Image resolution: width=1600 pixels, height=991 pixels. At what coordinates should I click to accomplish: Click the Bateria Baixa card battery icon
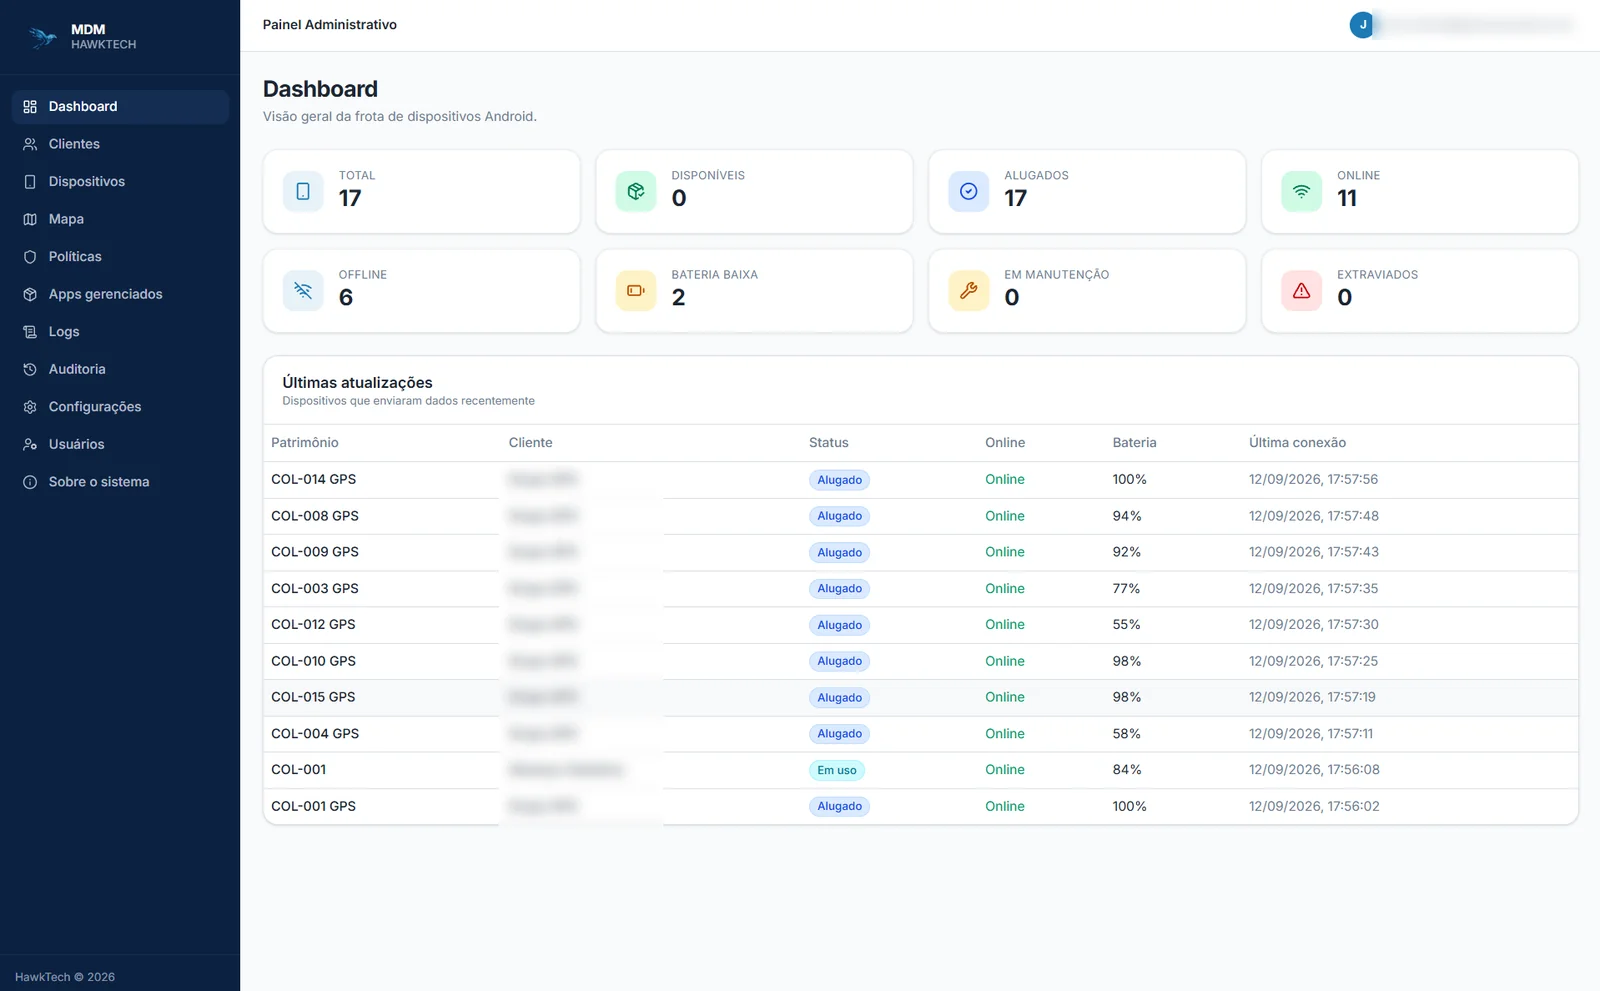pos(636,291)
